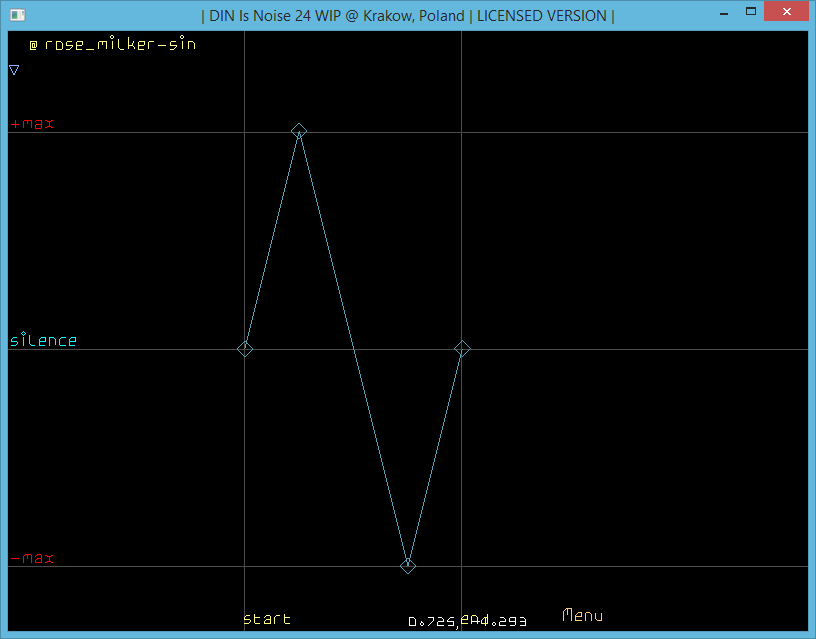Viewport: 816px width, 639px height.
Task: Click the rose_milker-sin curve name
Action: click(x=120, y=45)
